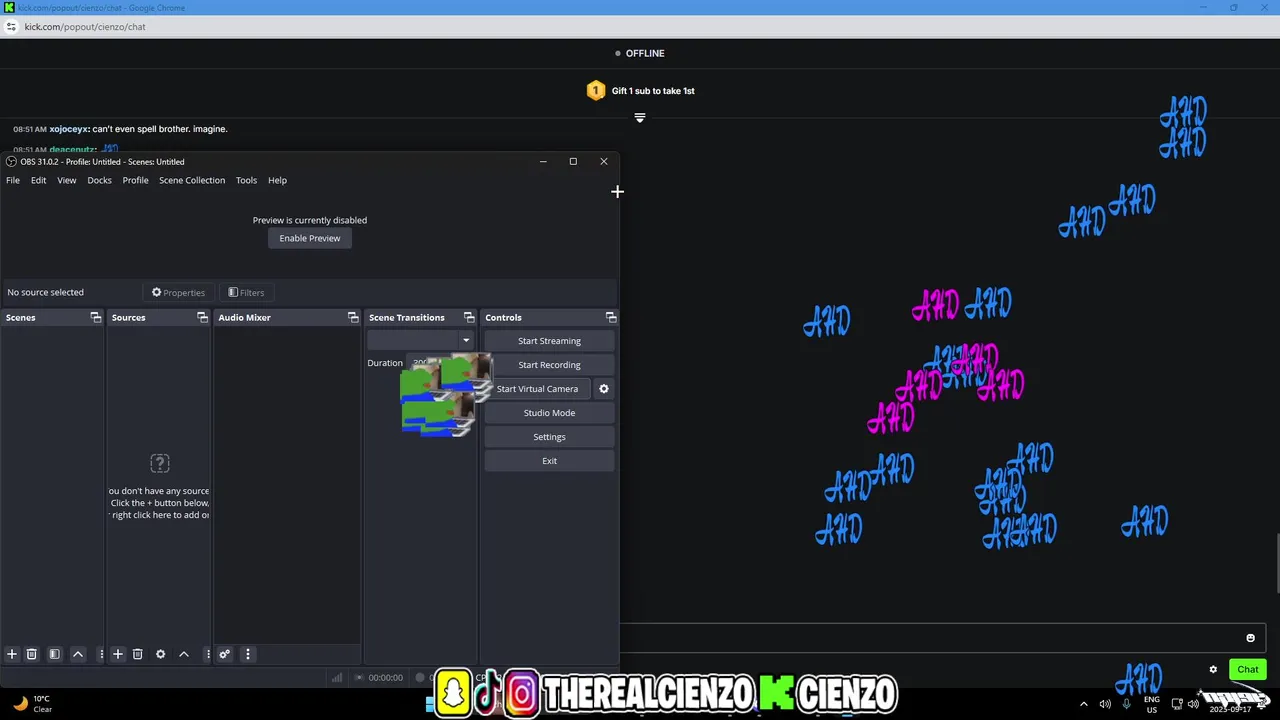Click the emoji picker in Kick chat input
The image size is (1280, 720).
1250,638
